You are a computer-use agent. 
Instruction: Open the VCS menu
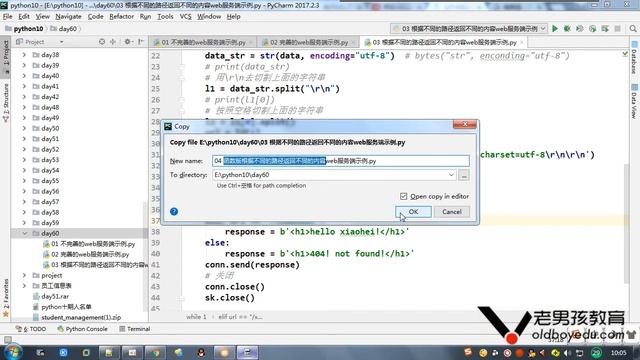[185, 16]
